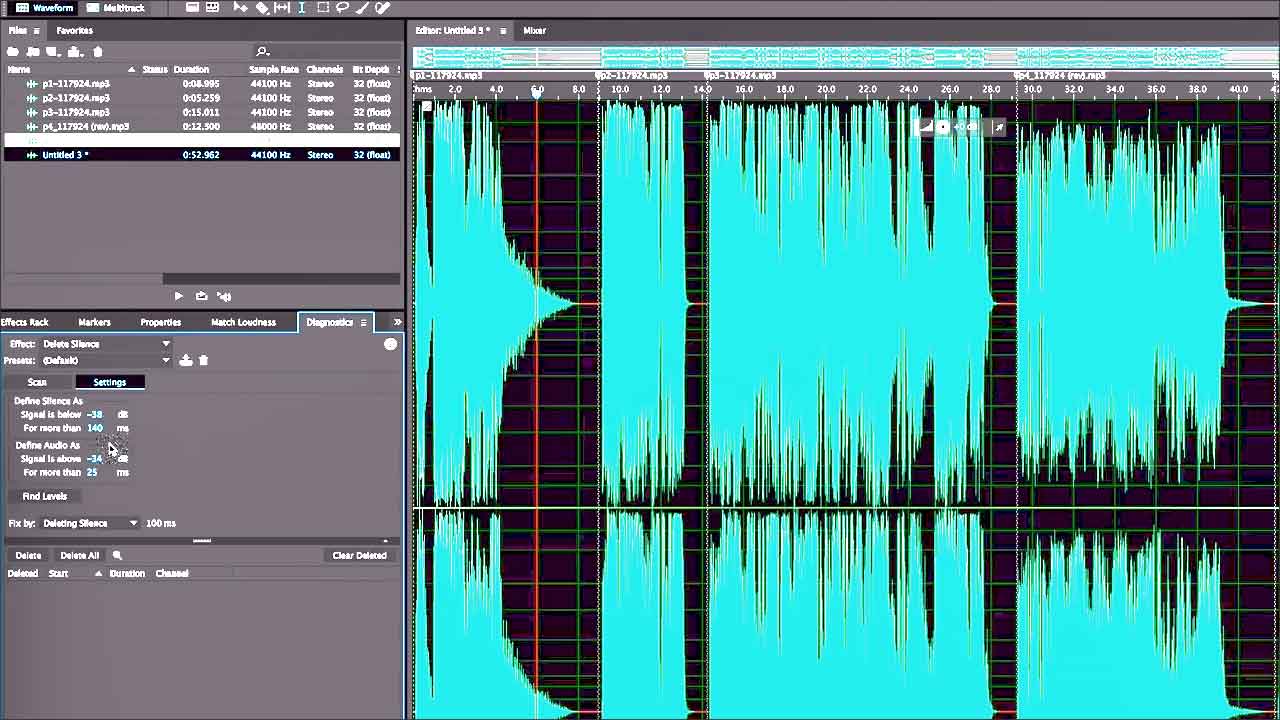This screenshot has height=720, width=1280.
Task: Click the Scan button
Action: pos(37,382)
